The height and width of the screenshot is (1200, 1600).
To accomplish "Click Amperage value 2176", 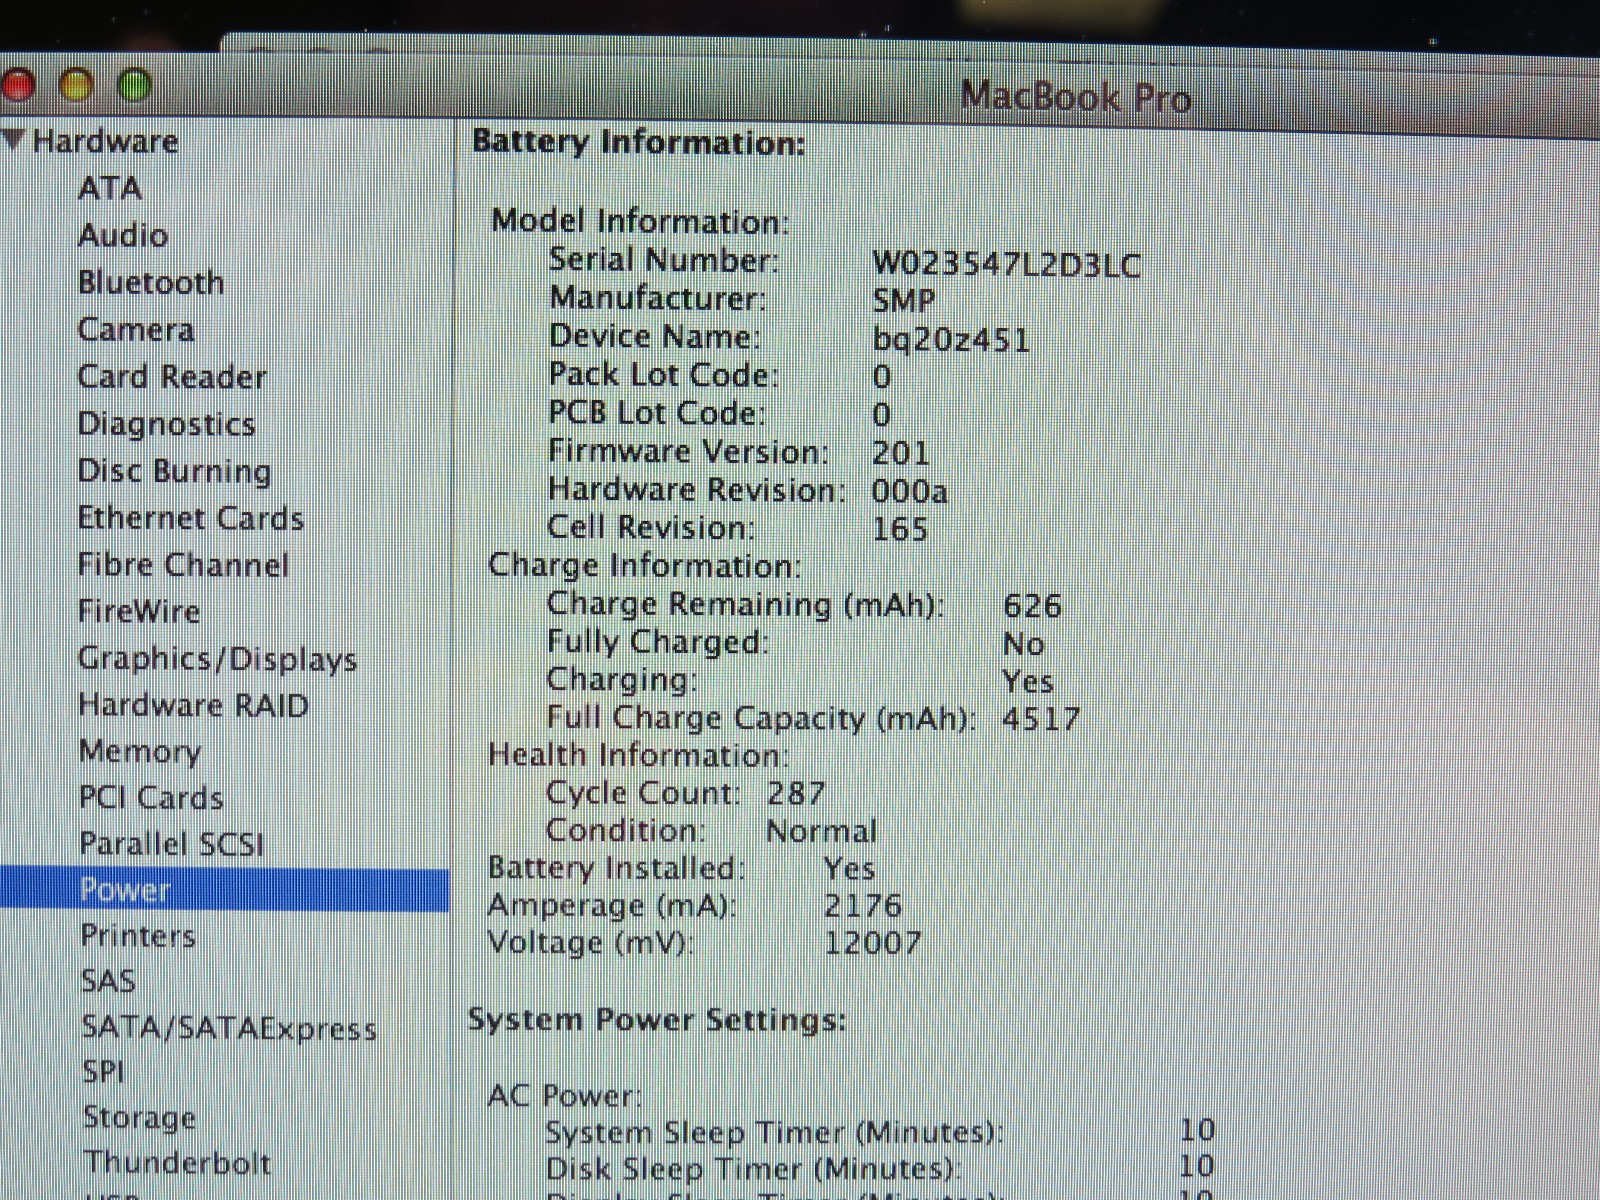I will 863,905.
